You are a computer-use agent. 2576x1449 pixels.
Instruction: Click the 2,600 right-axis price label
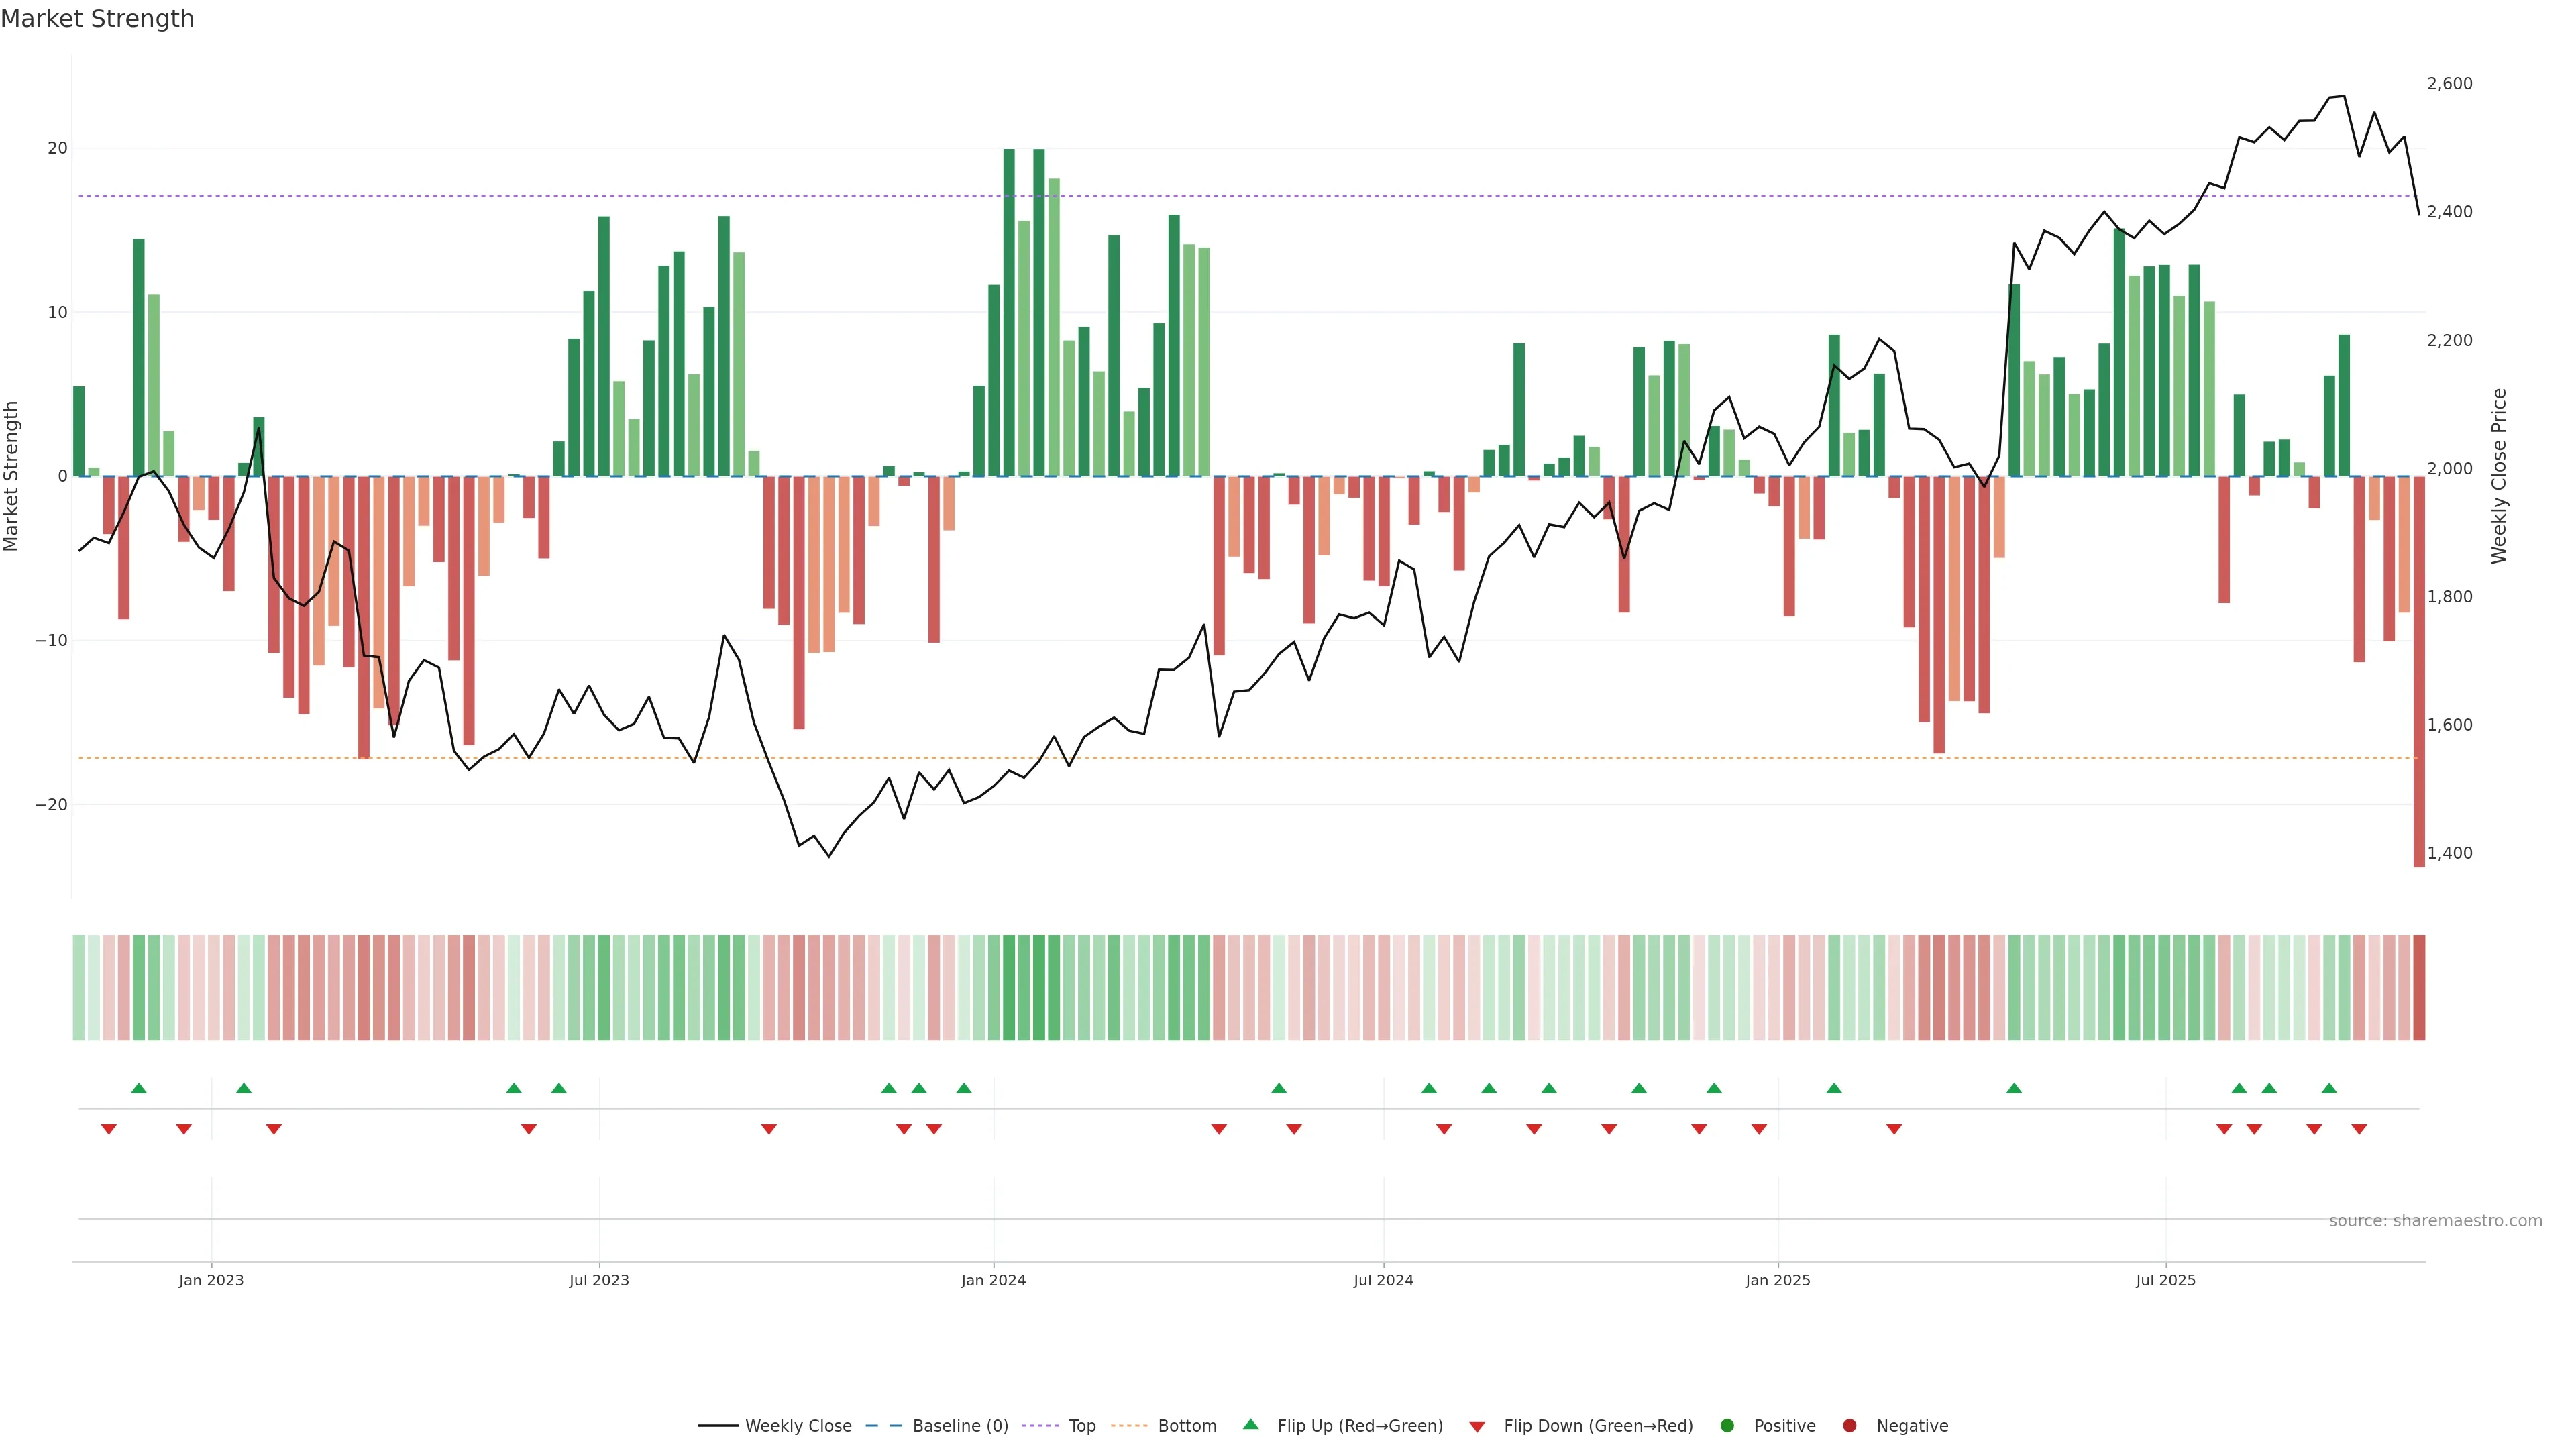2449,84
